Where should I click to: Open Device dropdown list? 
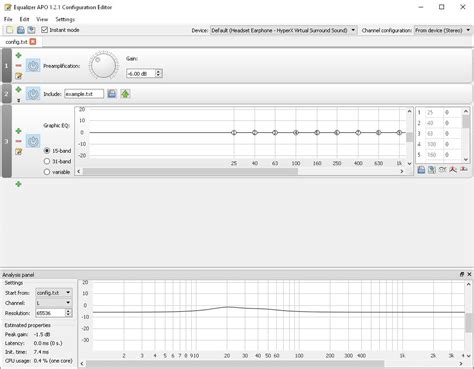click(x=283, y=30)
